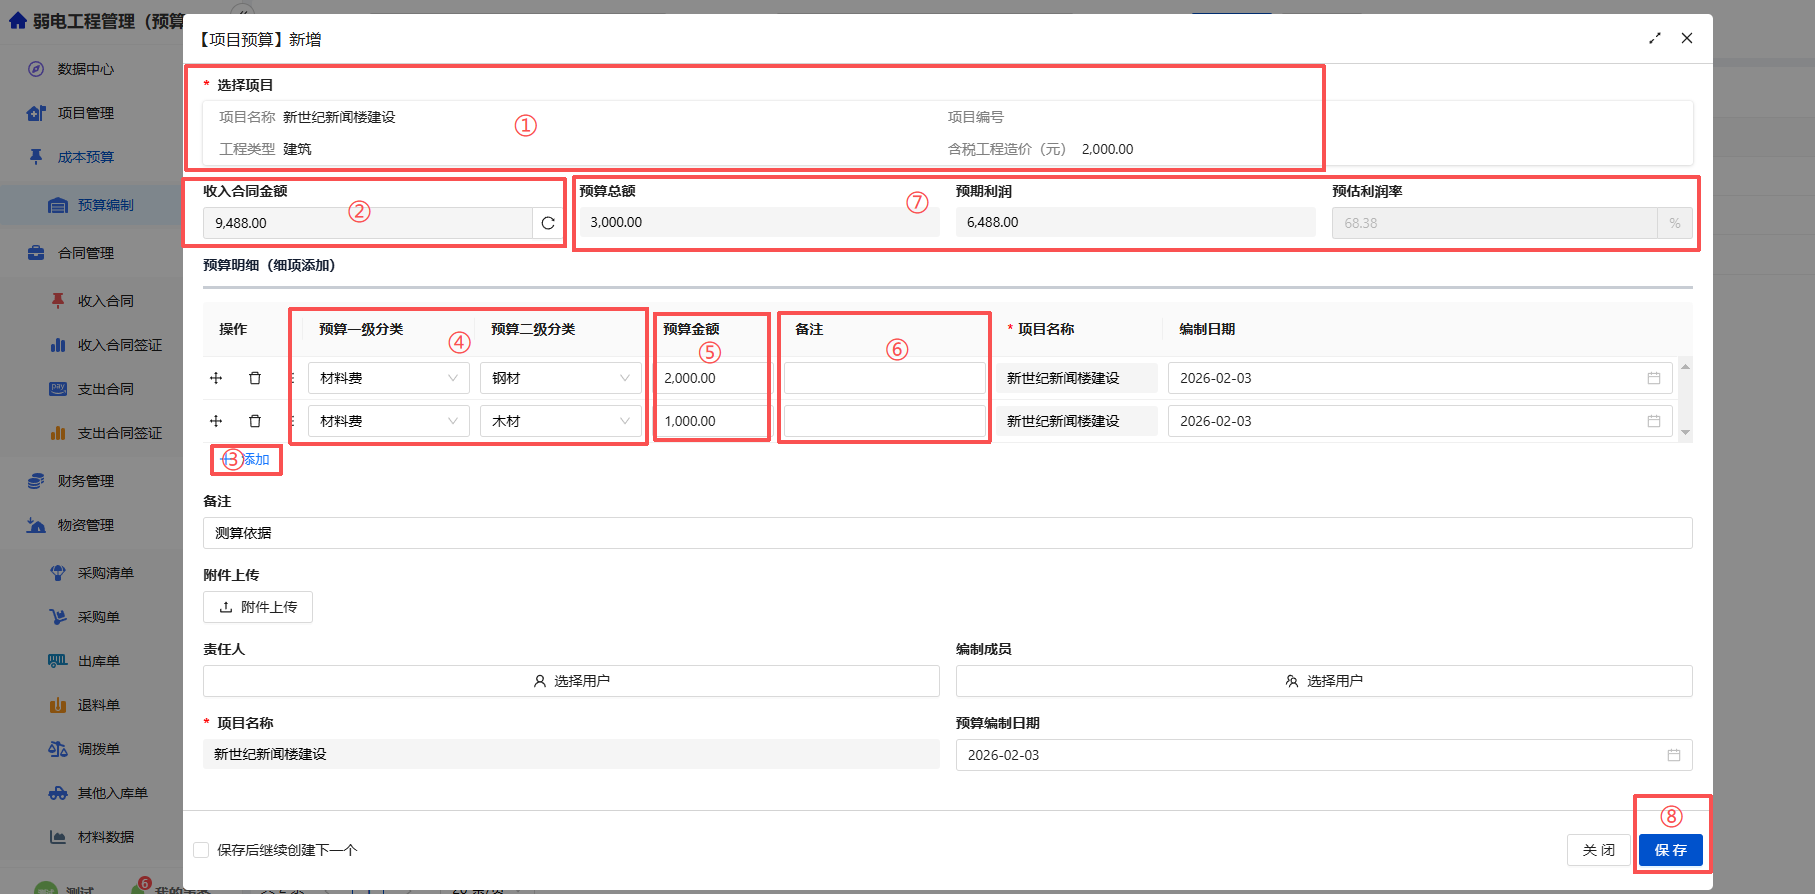Click calendar icon in first row 编制日期
Image resolution: width=1815 pixels, height=894 pixels.
(x=1653, y=378)
